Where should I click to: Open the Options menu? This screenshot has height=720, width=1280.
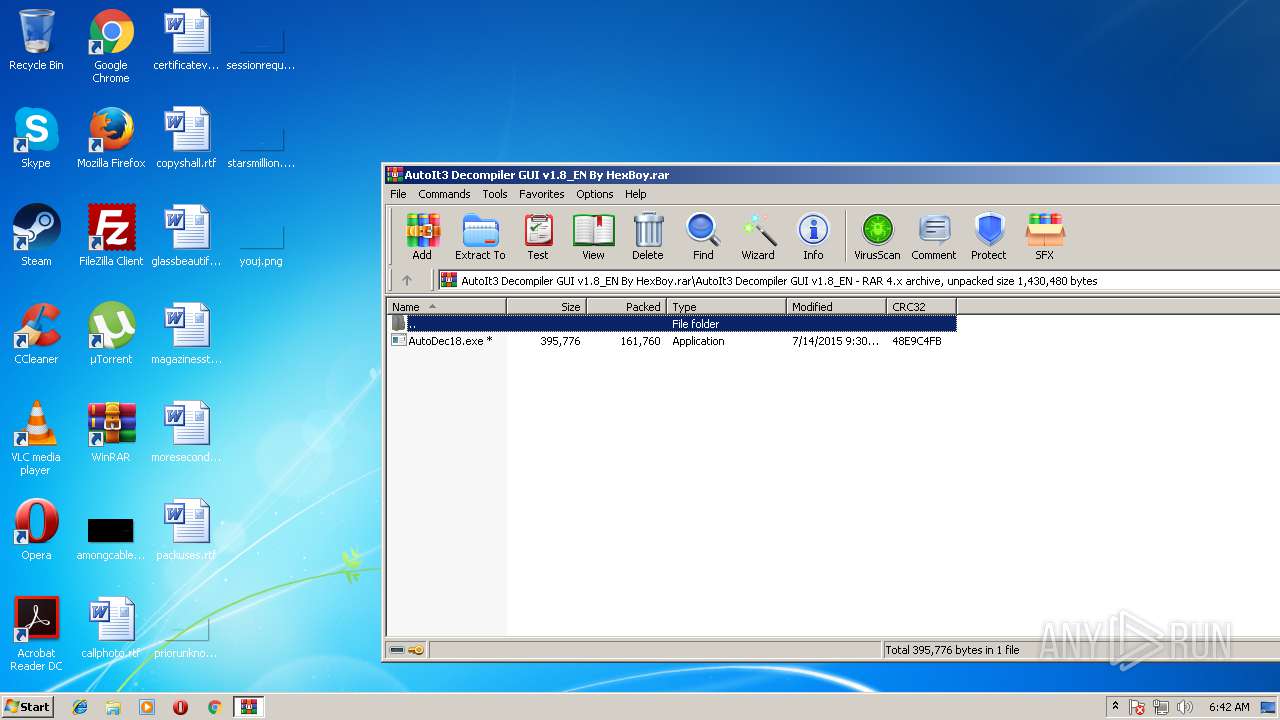[x=595, y=194]
